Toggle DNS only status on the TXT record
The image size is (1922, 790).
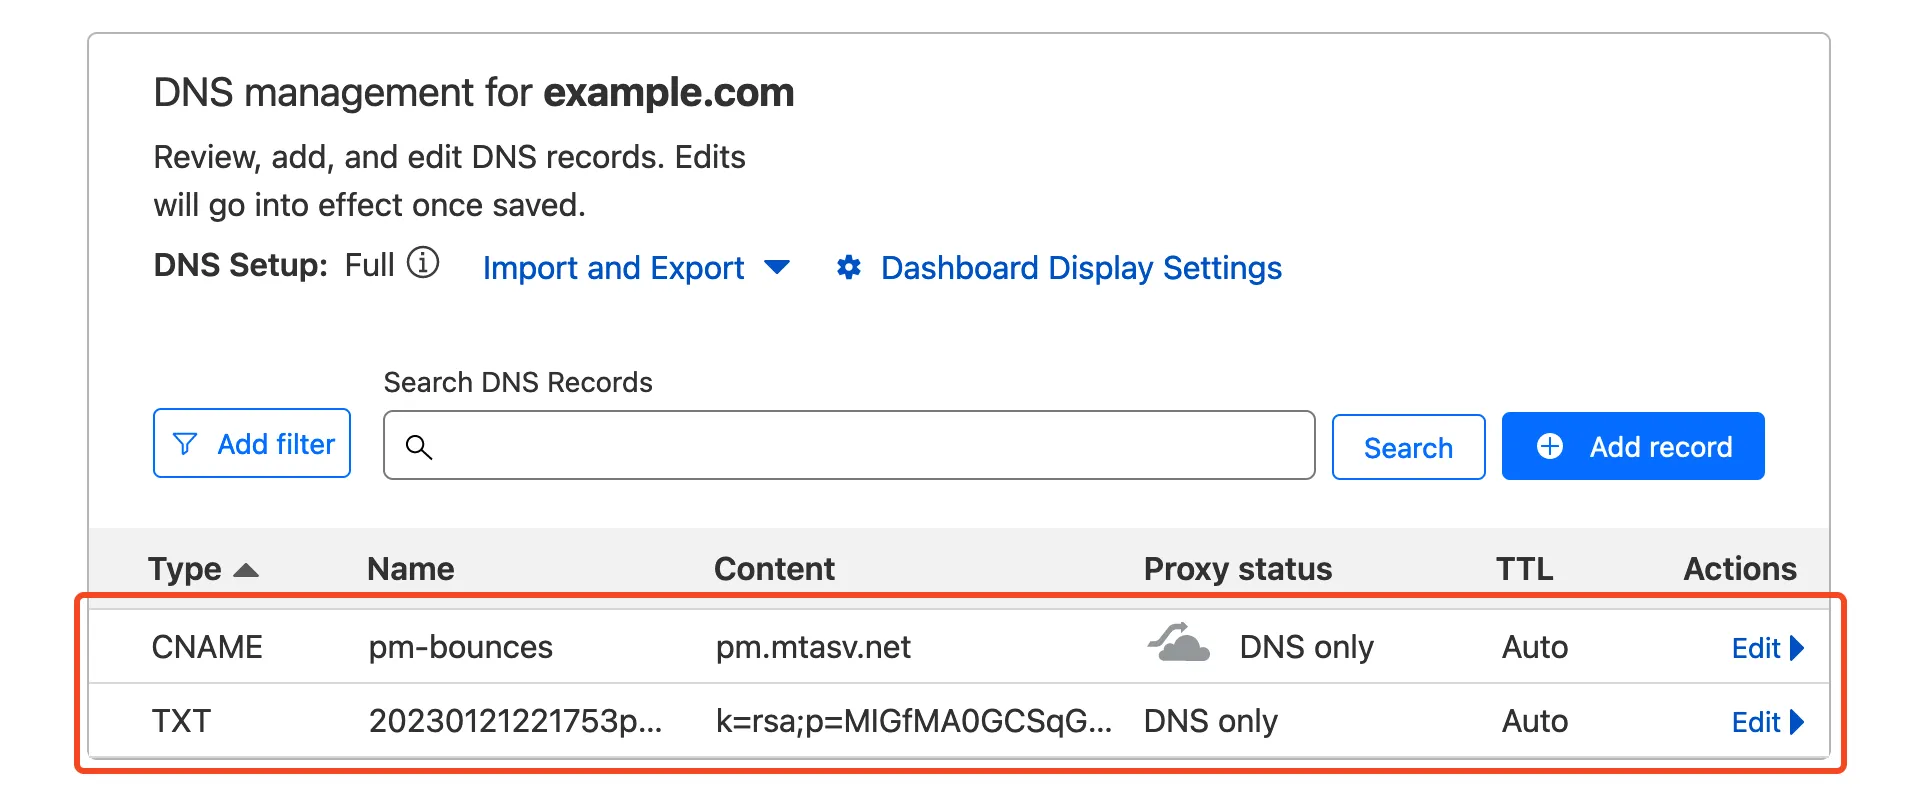(x=1211, y=721)
